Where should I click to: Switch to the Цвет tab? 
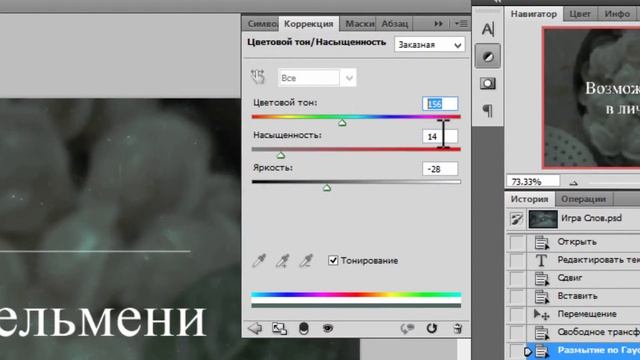click(580, 14)
